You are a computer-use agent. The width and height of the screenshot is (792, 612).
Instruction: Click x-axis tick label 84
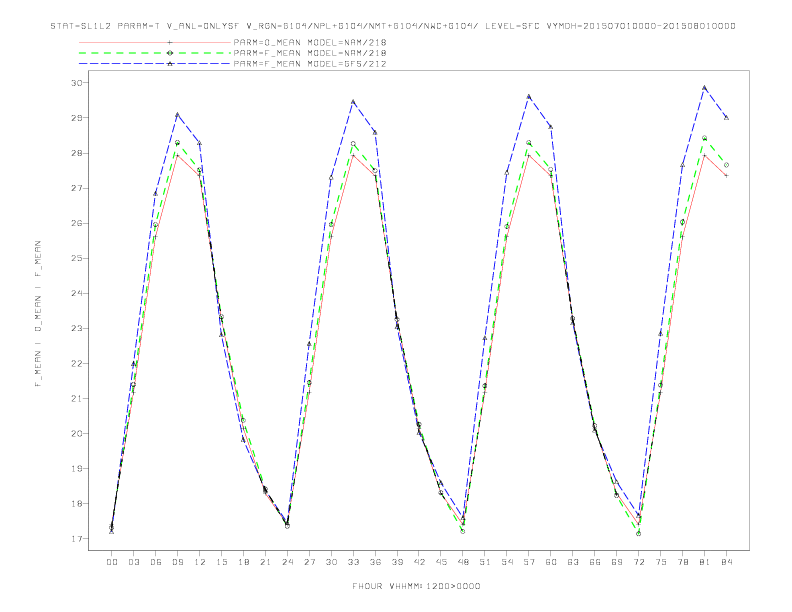pyautogui.click(x=726, y=562)
